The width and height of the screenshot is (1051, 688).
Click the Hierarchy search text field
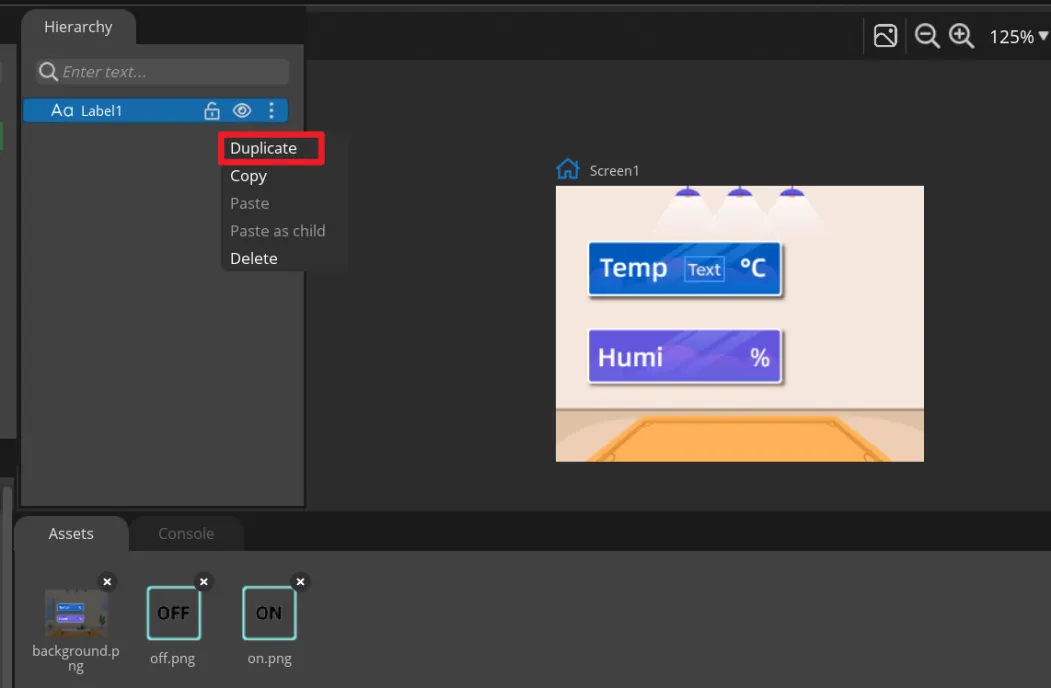coord(170,72)
